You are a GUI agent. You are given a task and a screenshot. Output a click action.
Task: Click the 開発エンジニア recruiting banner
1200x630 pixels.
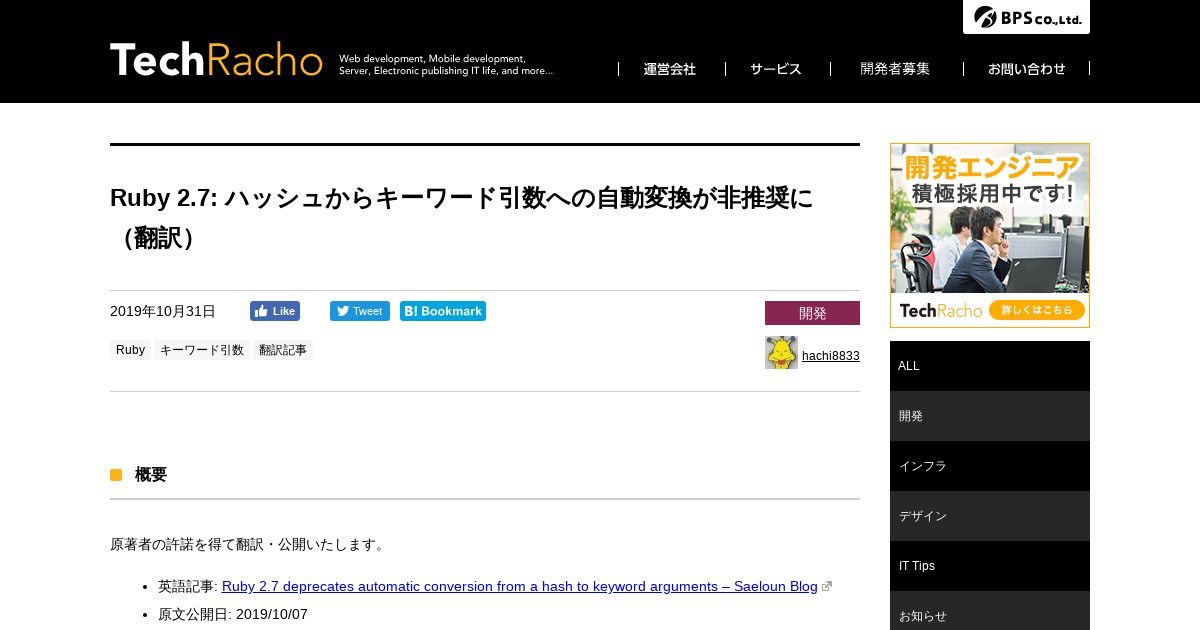click(990, 235)
